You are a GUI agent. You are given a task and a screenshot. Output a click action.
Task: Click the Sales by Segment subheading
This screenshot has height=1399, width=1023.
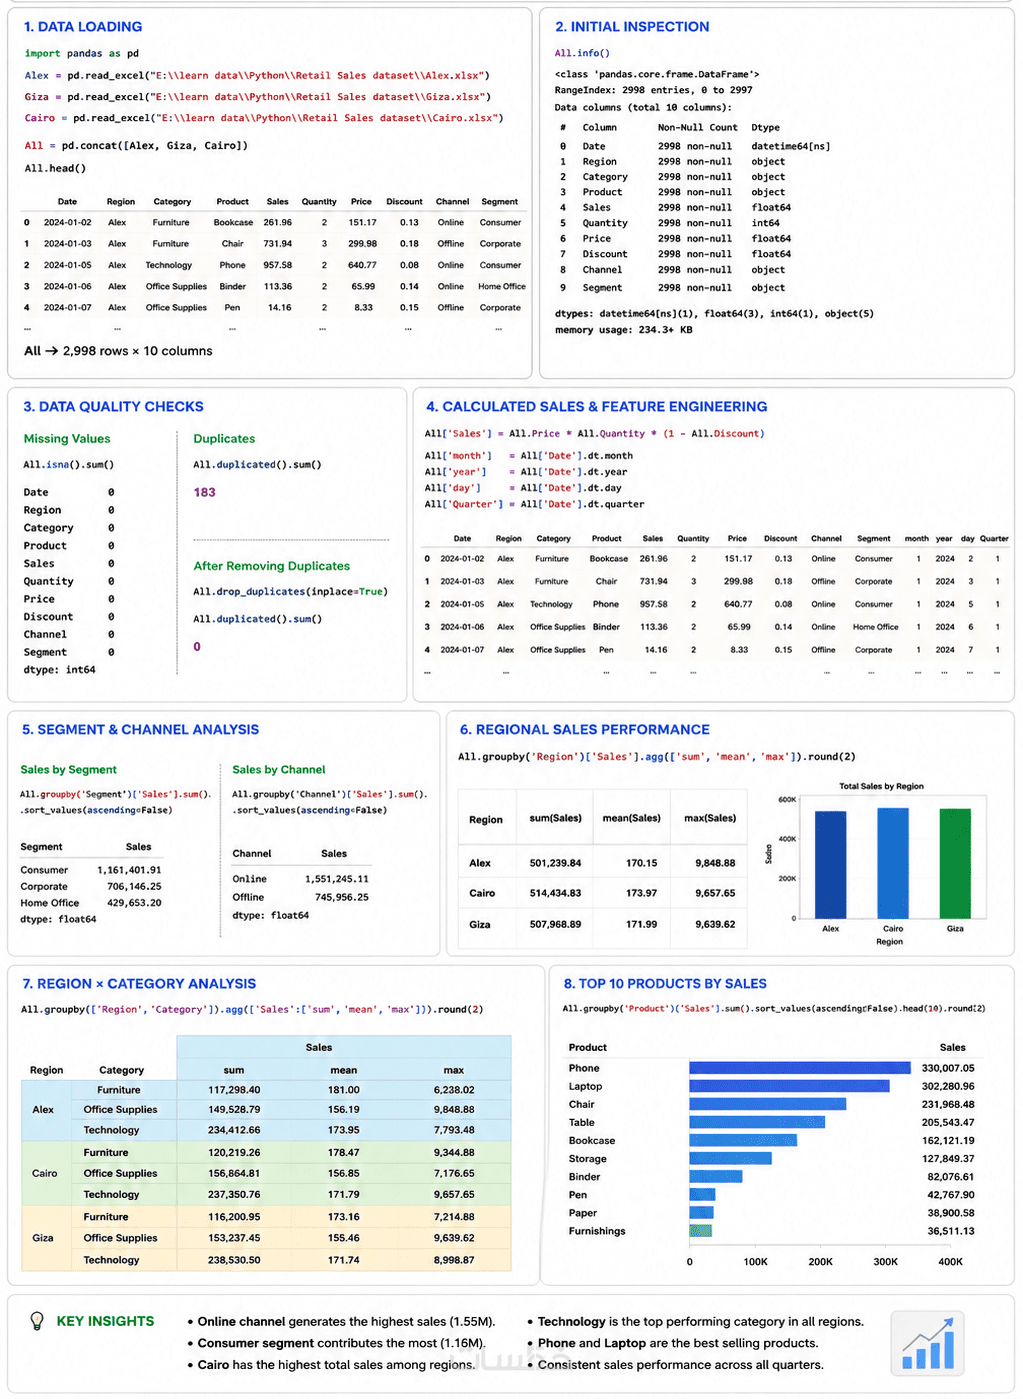(x=68, y=770)
